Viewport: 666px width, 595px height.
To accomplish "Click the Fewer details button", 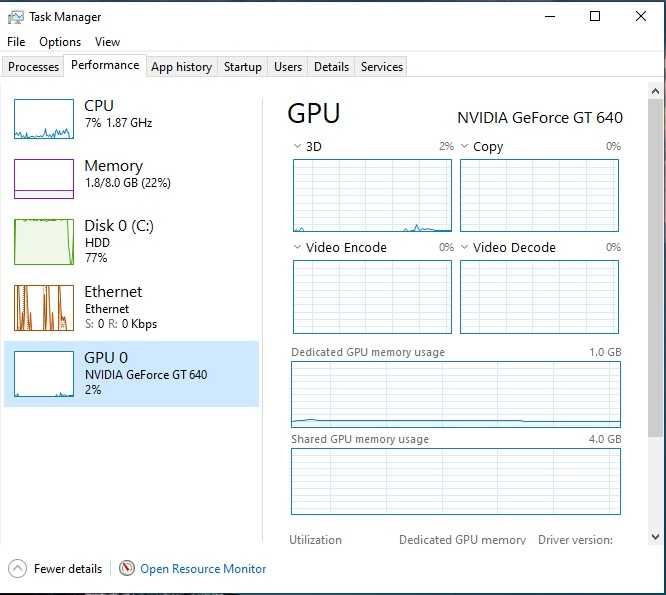I will tap(67, 569).
